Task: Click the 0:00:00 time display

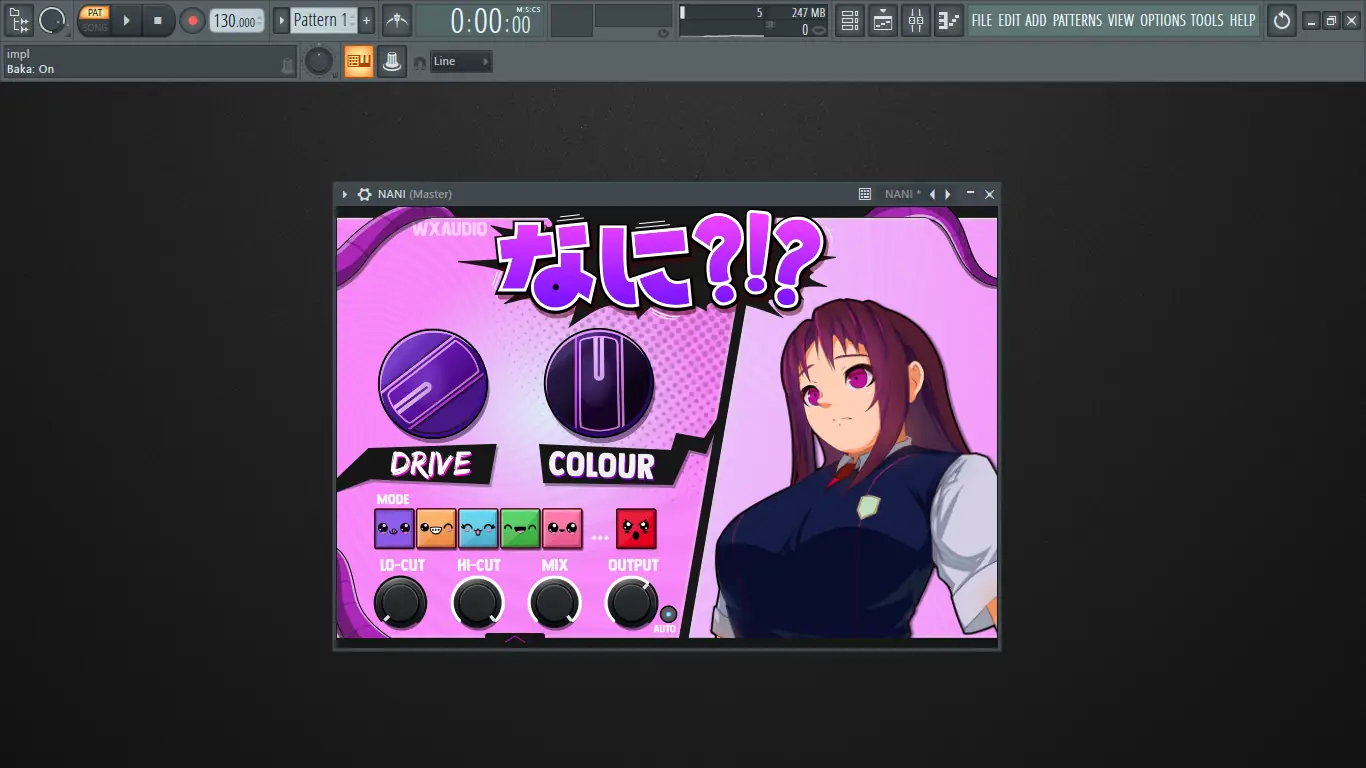Action: click(491, 21)
